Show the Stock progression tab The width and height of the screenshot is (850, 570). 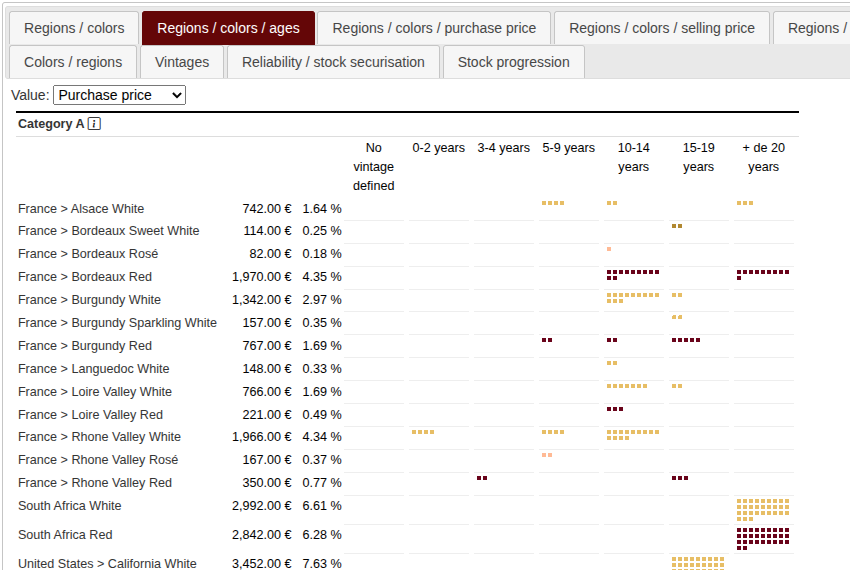click(x=513, y=62)
